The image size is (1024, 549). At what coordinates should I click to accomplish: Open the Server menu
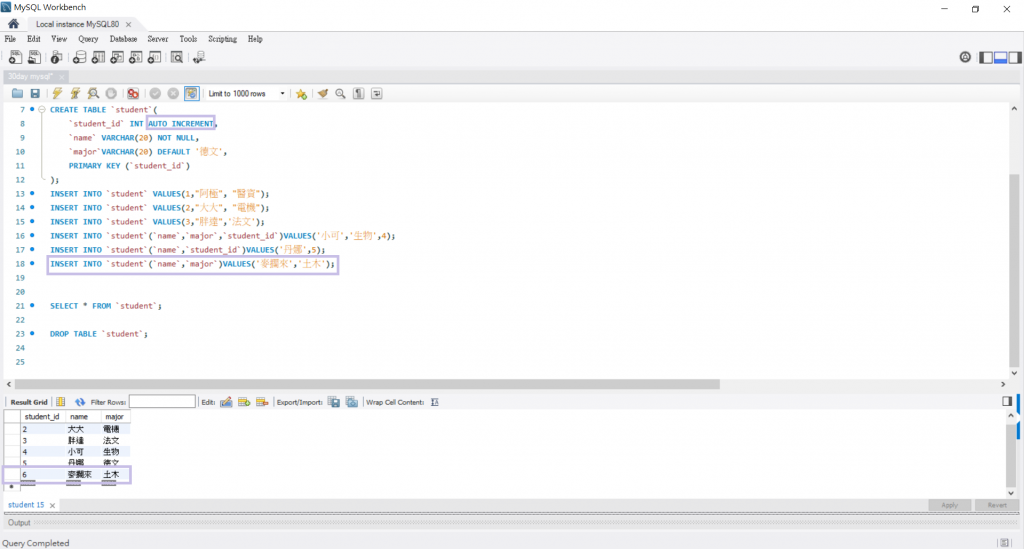pyautogui.click(x=157, y=39)
